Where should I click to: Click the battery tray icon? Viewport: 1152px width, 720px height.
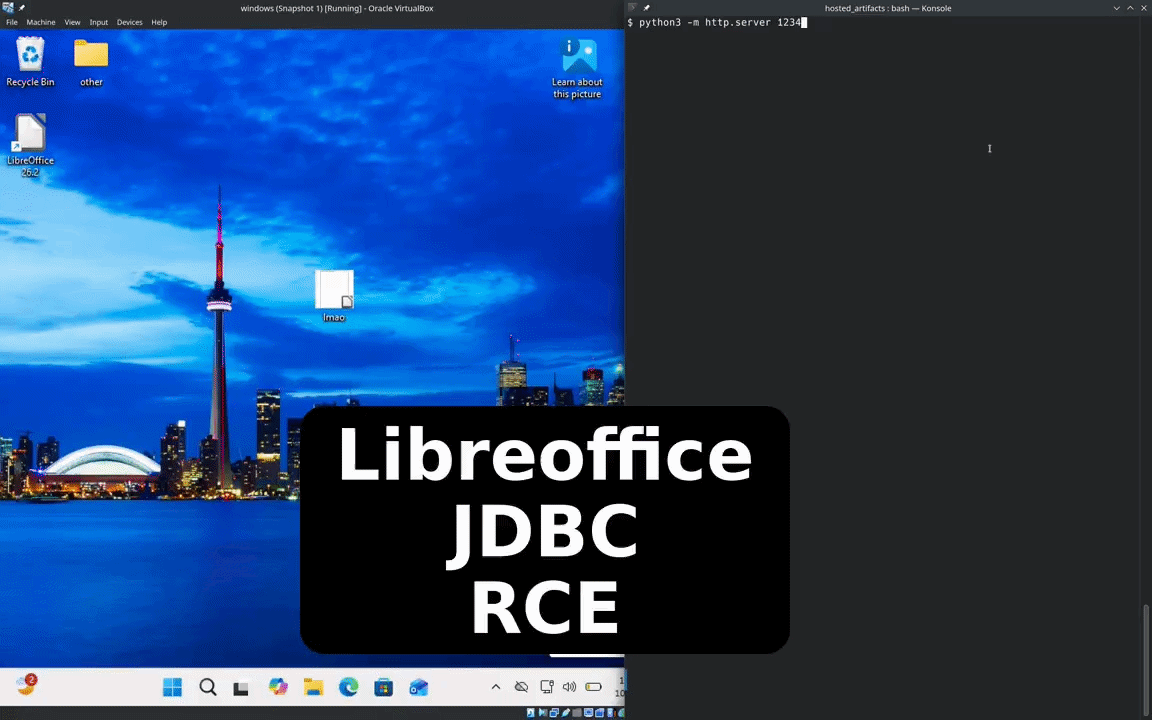[x=594, y=687]
